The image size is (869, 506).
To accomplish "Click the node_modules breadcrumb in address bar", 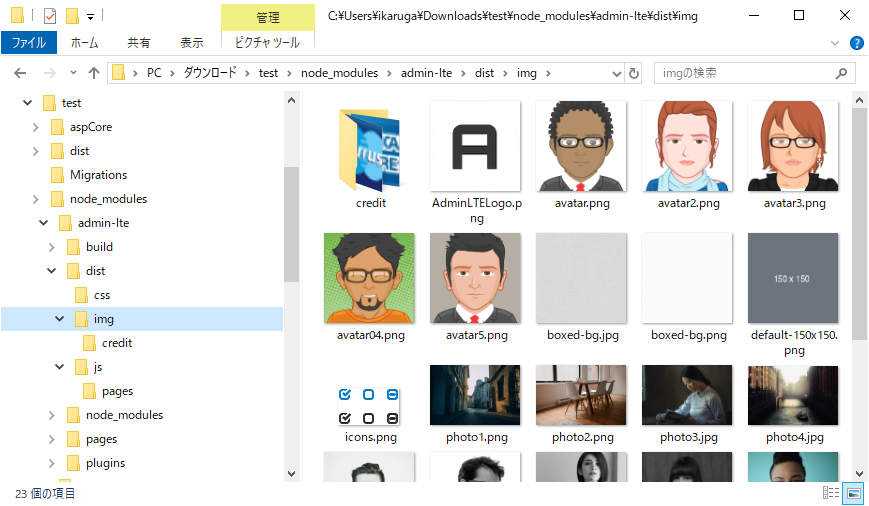I will (339, 73).
